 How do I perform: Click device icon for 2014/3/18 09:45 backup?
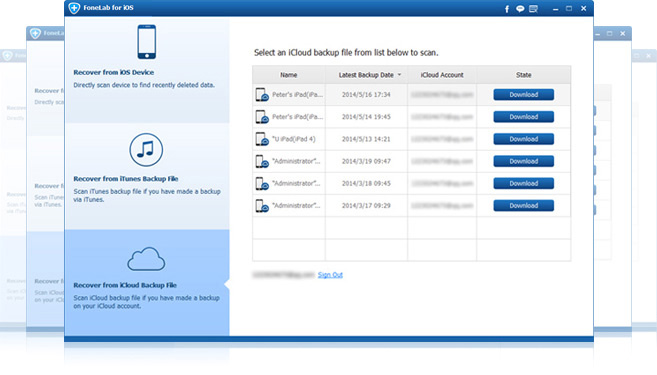point(262,184)
